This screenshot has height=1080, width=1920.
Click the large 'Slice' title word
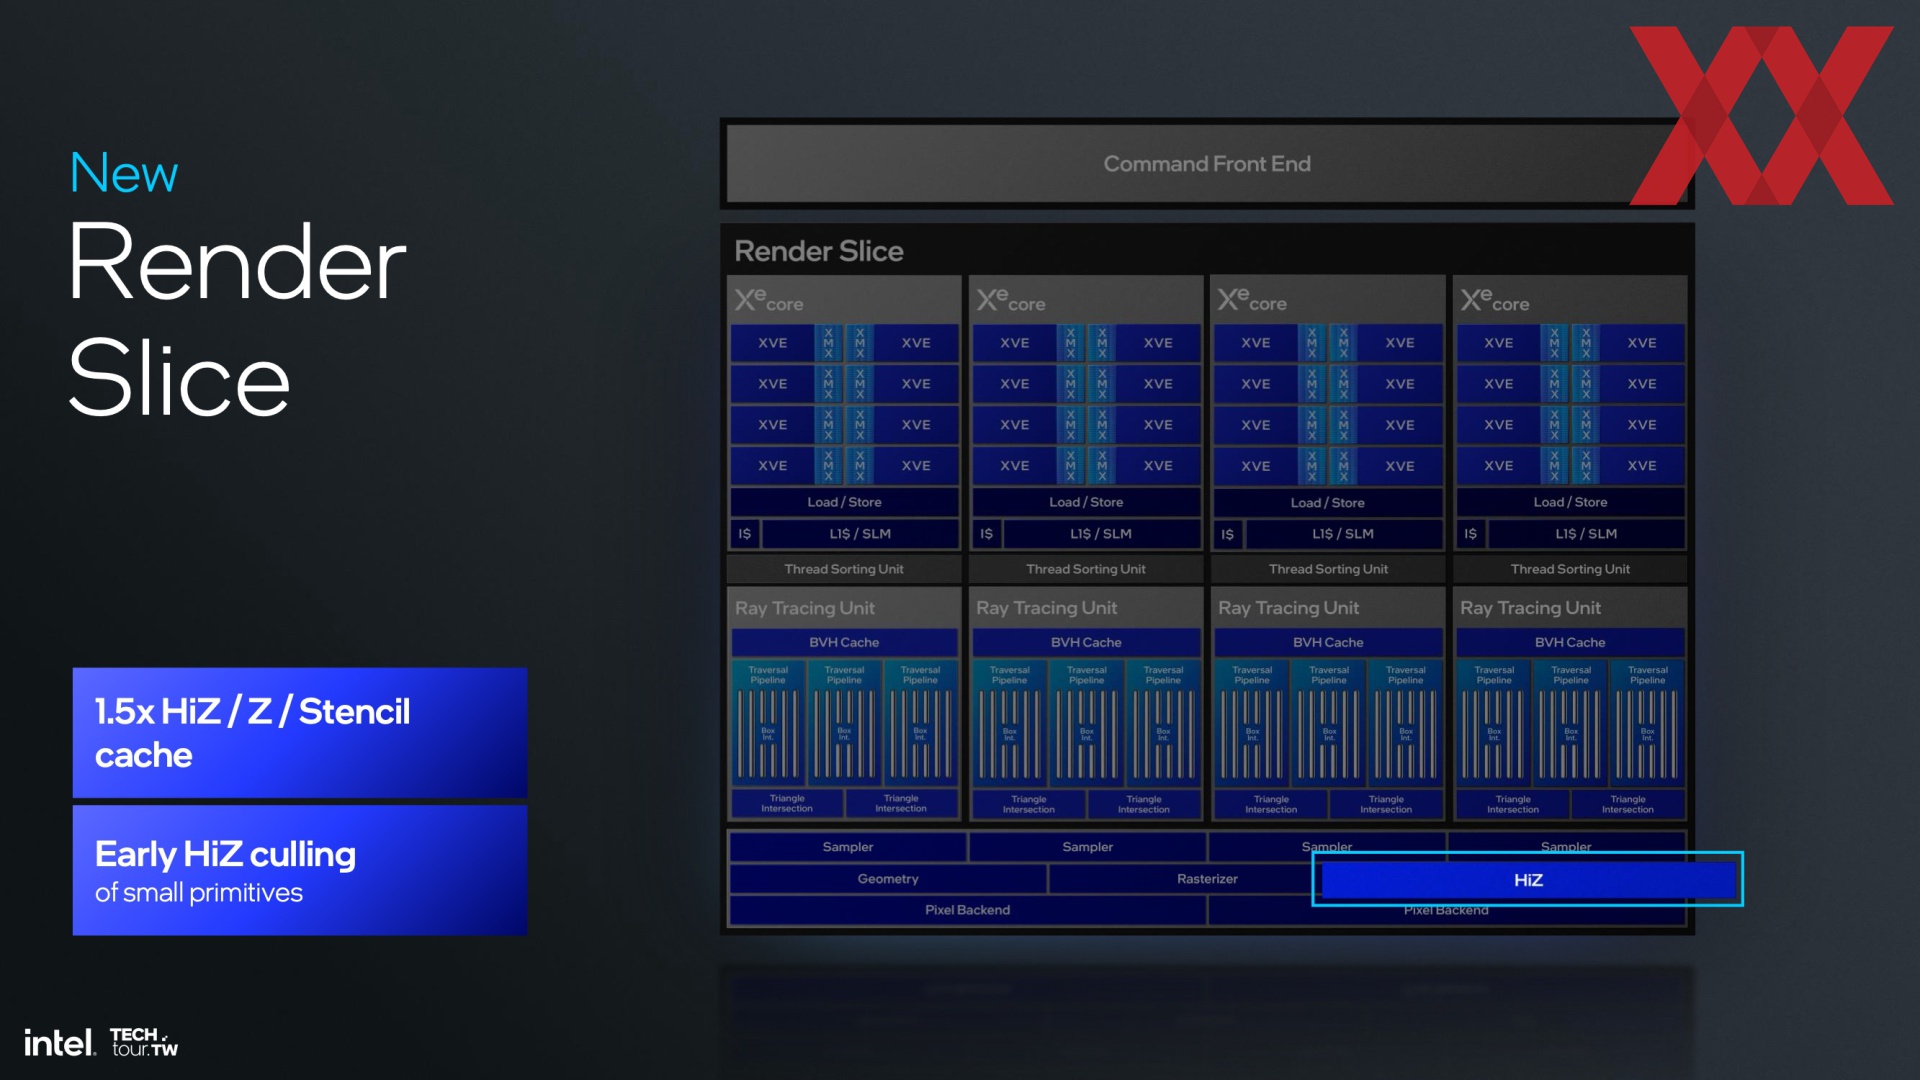[180, 378]
